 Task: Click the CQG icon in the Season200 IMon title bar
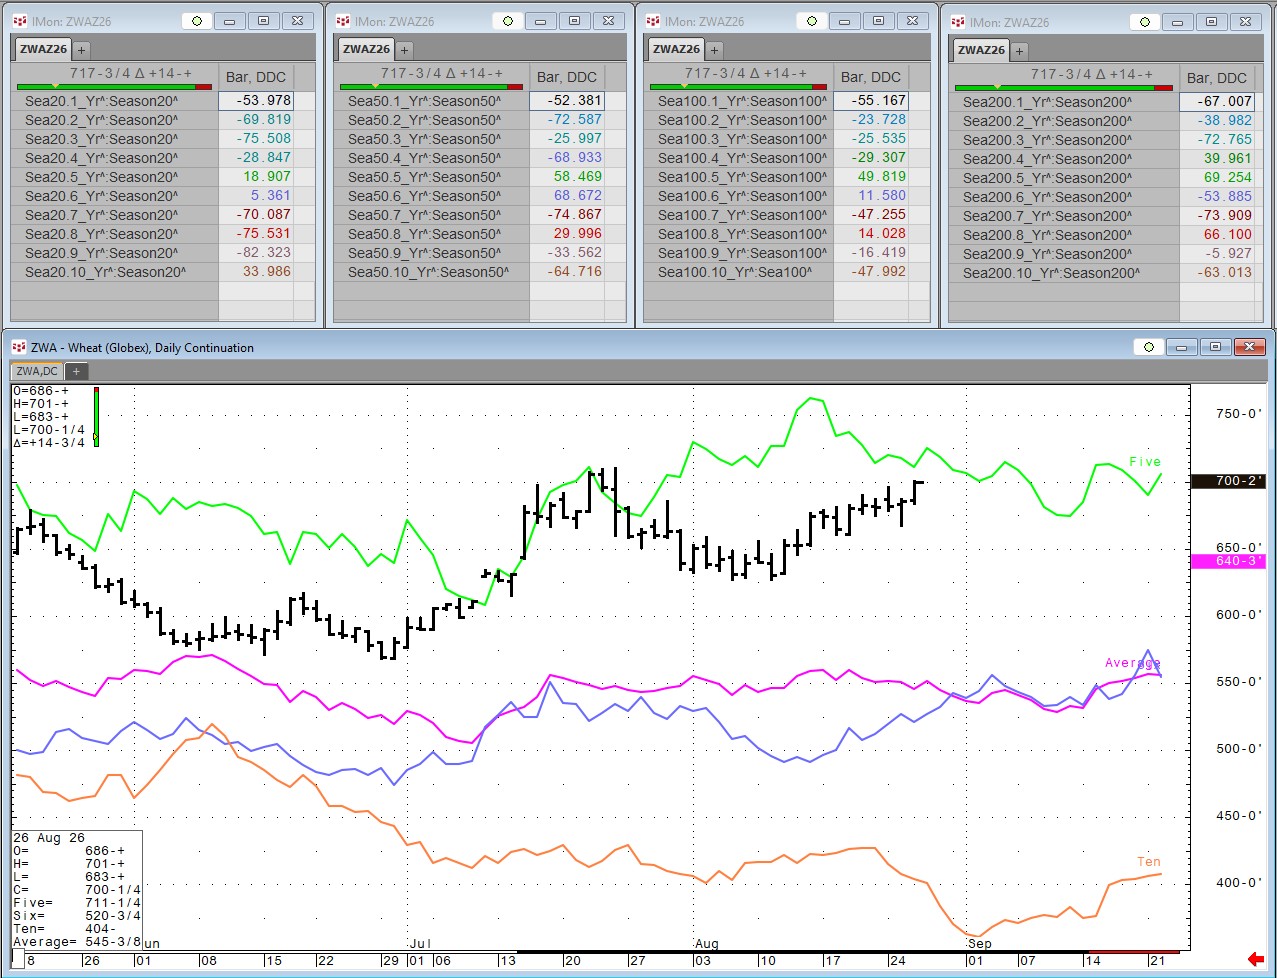pyautogui.click(x=959, y=22)
